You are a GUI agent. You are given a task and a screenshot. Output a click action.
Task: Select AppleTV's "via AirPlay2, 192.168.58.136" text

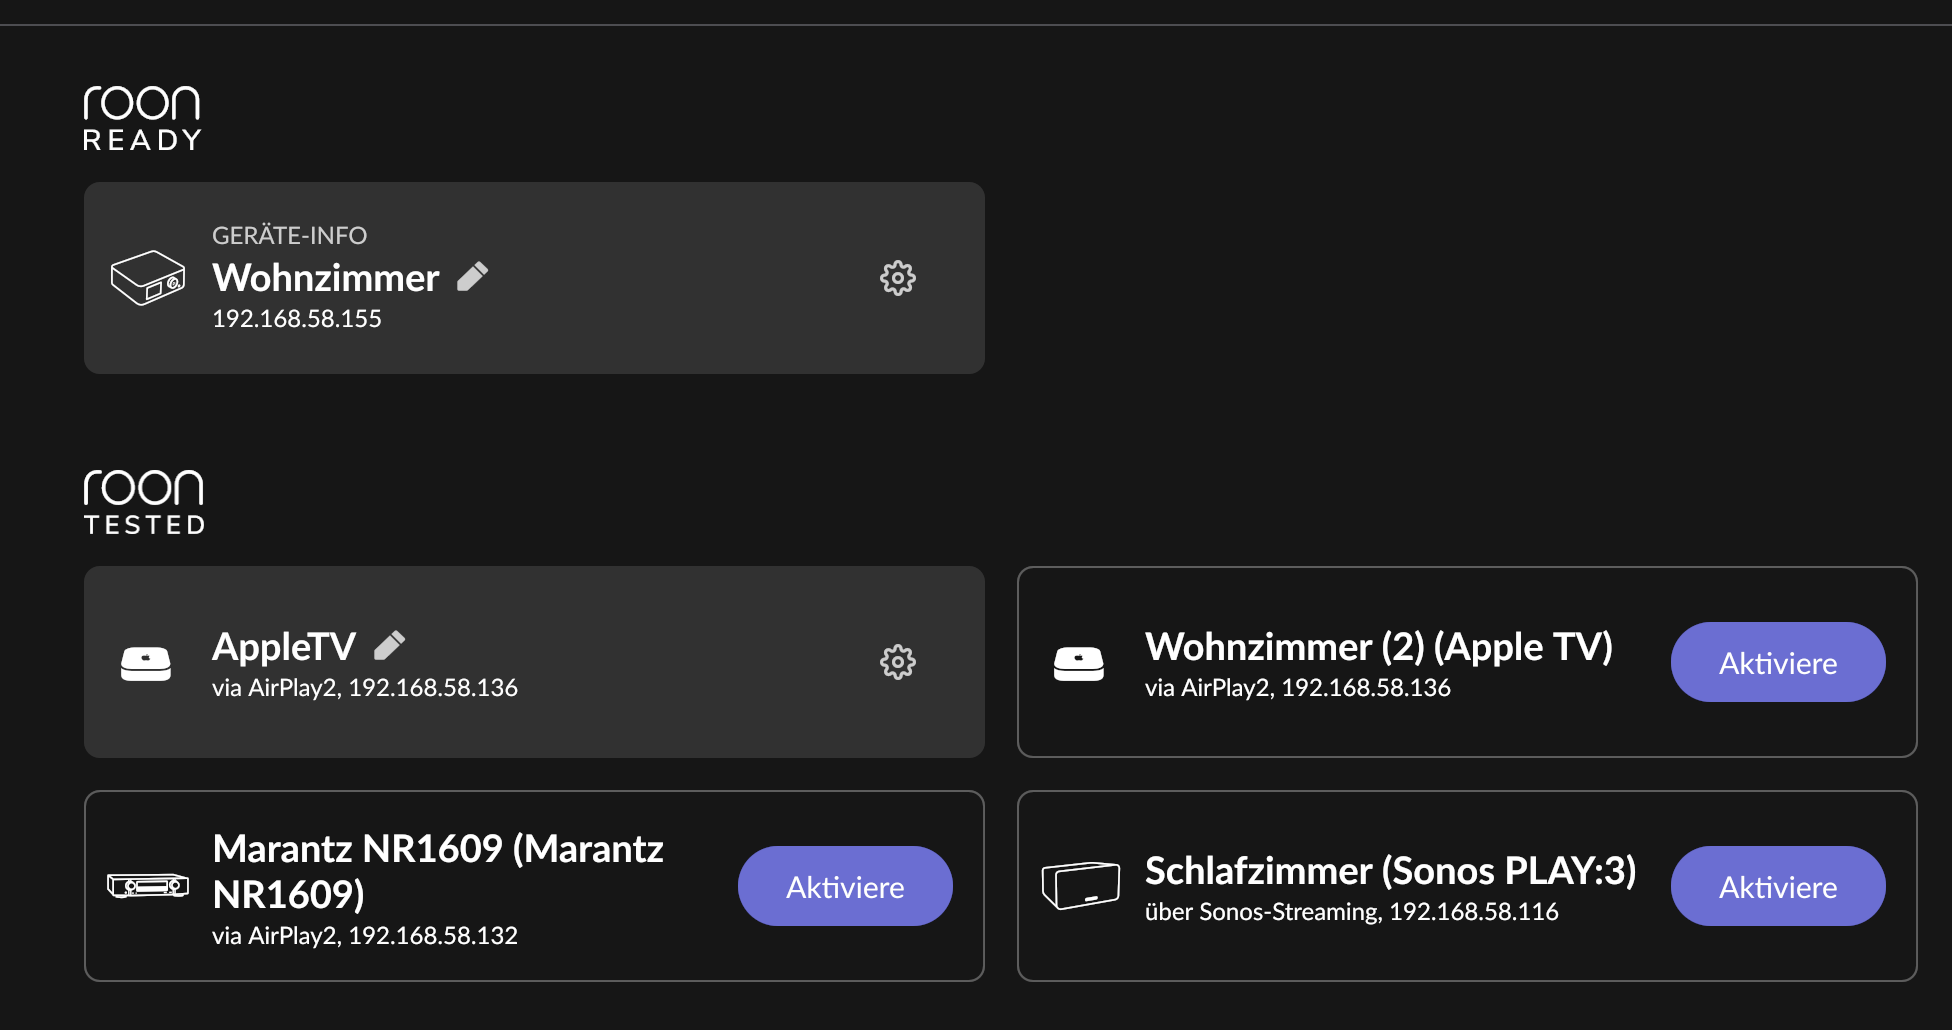pos(365,688)
